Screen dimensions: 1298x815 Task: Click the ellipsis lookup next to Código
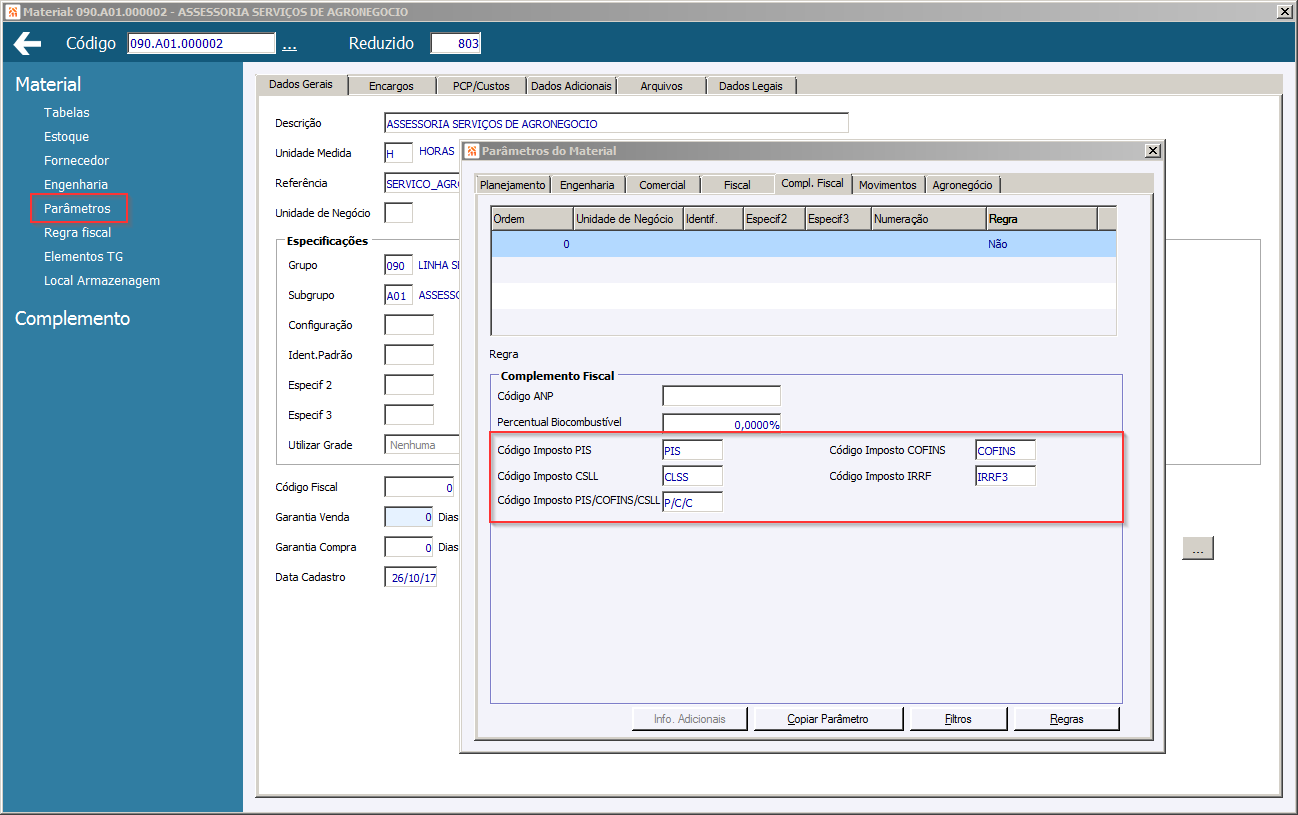289,45
